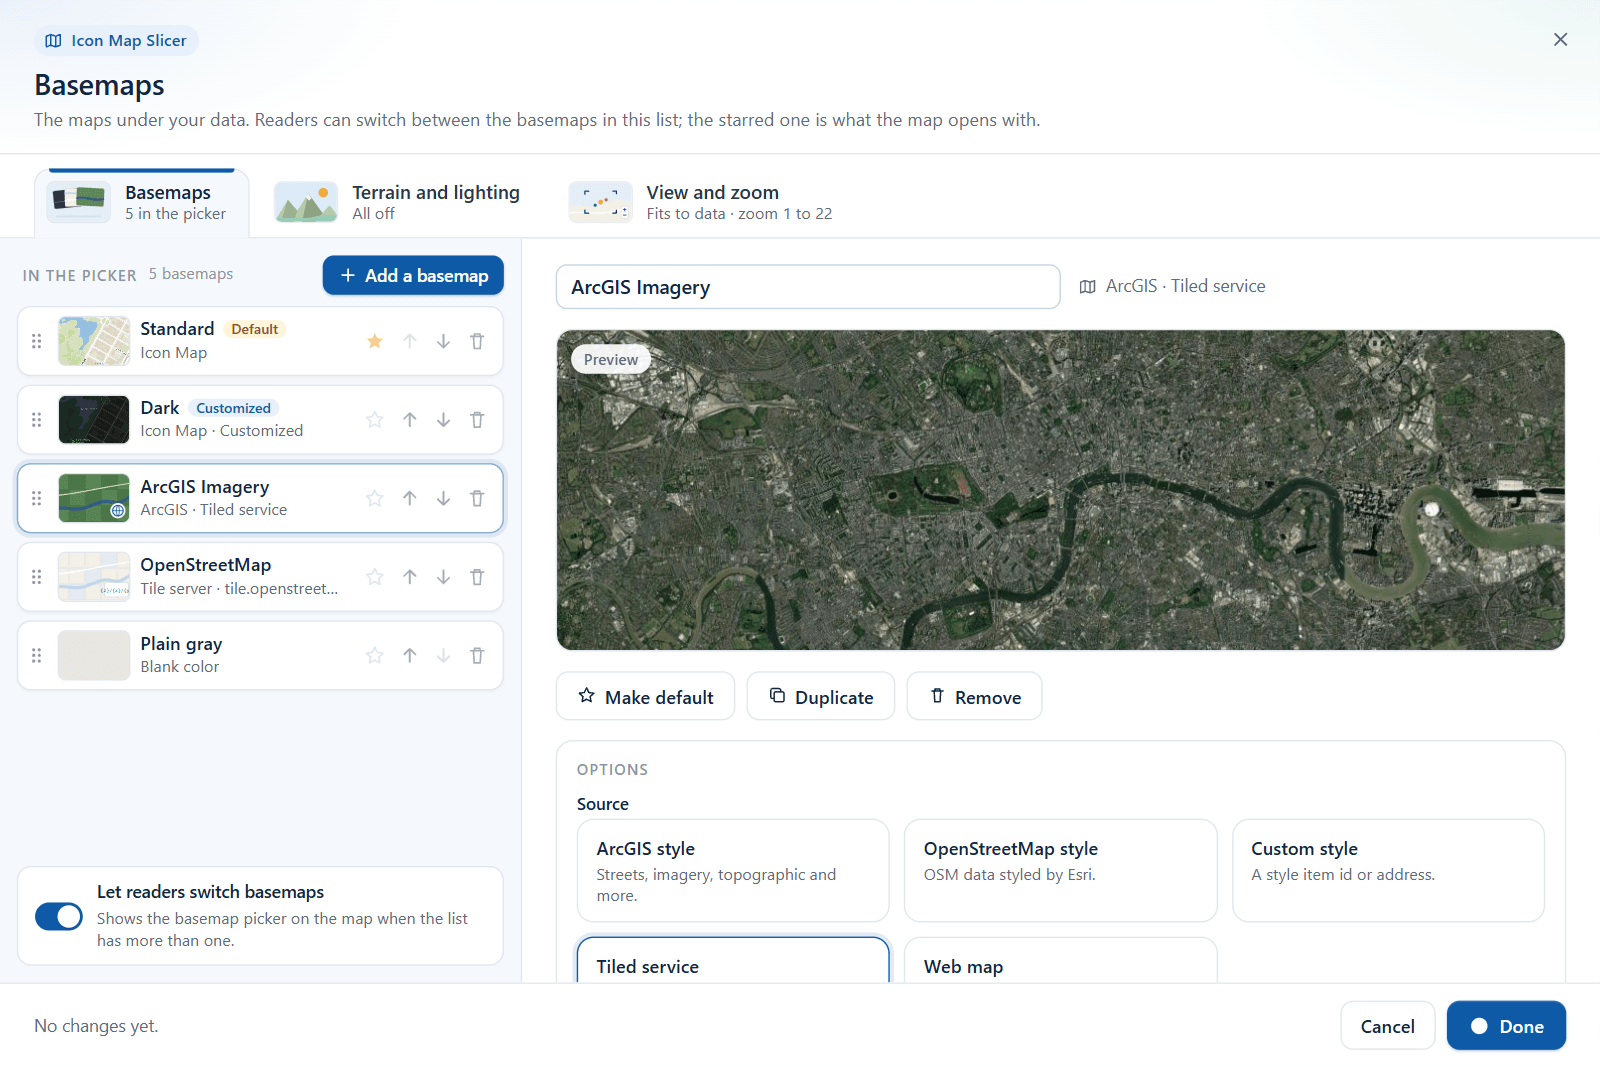This screenshot has width=1600, height=1067.
Task: Delete the ArcGIS Imagery basemap
Action: point(477,498)
